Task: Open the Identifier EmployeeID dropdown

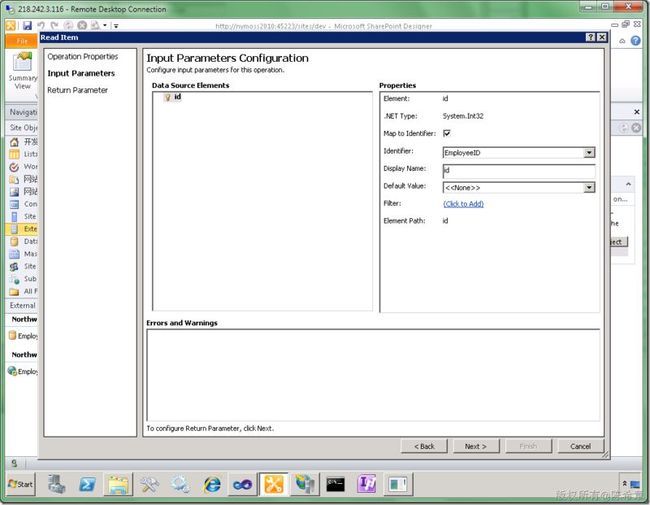Action: point(589,153)
